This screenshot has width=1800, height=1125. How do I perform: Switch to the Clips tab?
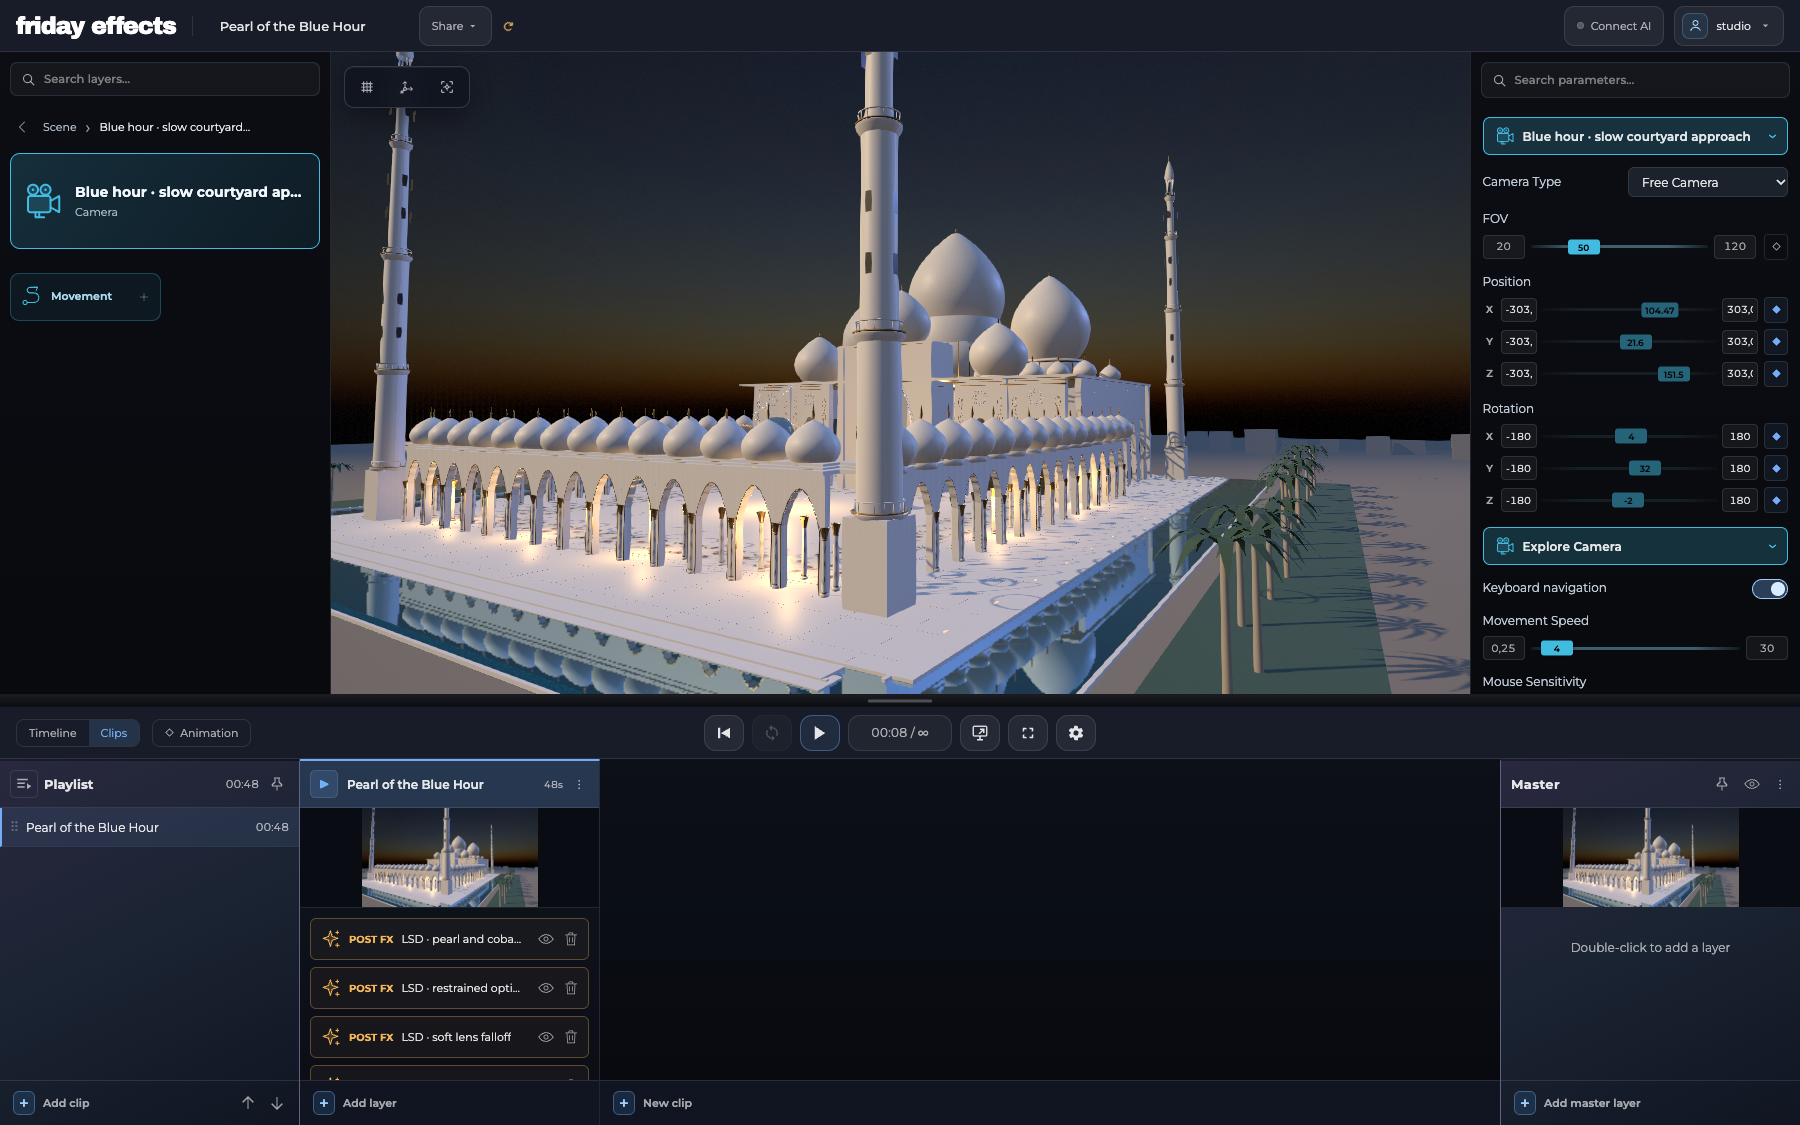coord(114,733)
